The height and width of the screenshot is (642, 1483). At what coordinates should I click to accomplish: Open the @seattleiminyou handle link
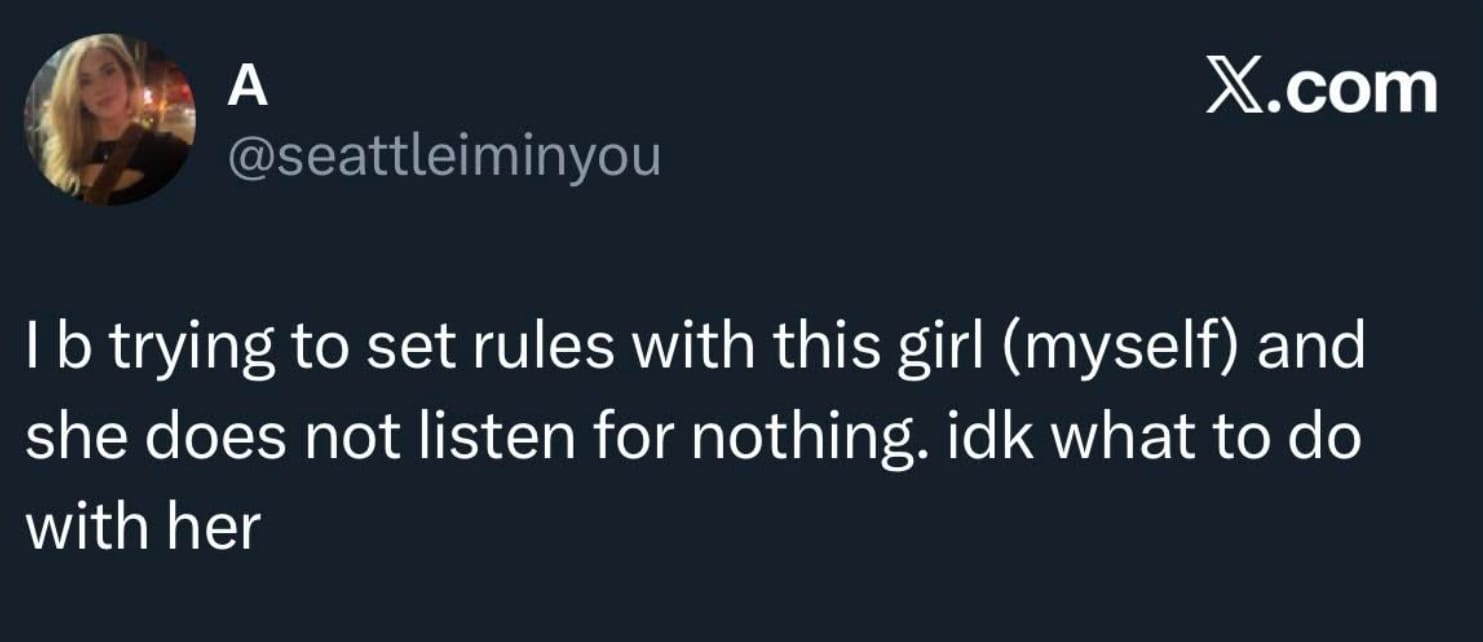tap(445, 157)
